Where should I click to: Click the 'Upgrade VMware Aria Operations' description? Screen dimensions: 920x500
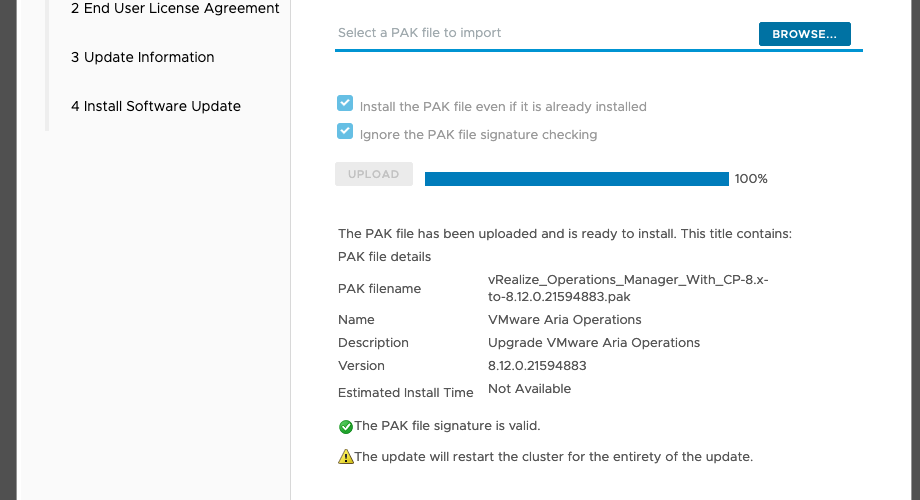pyautogui.click(x=594, y=343)
